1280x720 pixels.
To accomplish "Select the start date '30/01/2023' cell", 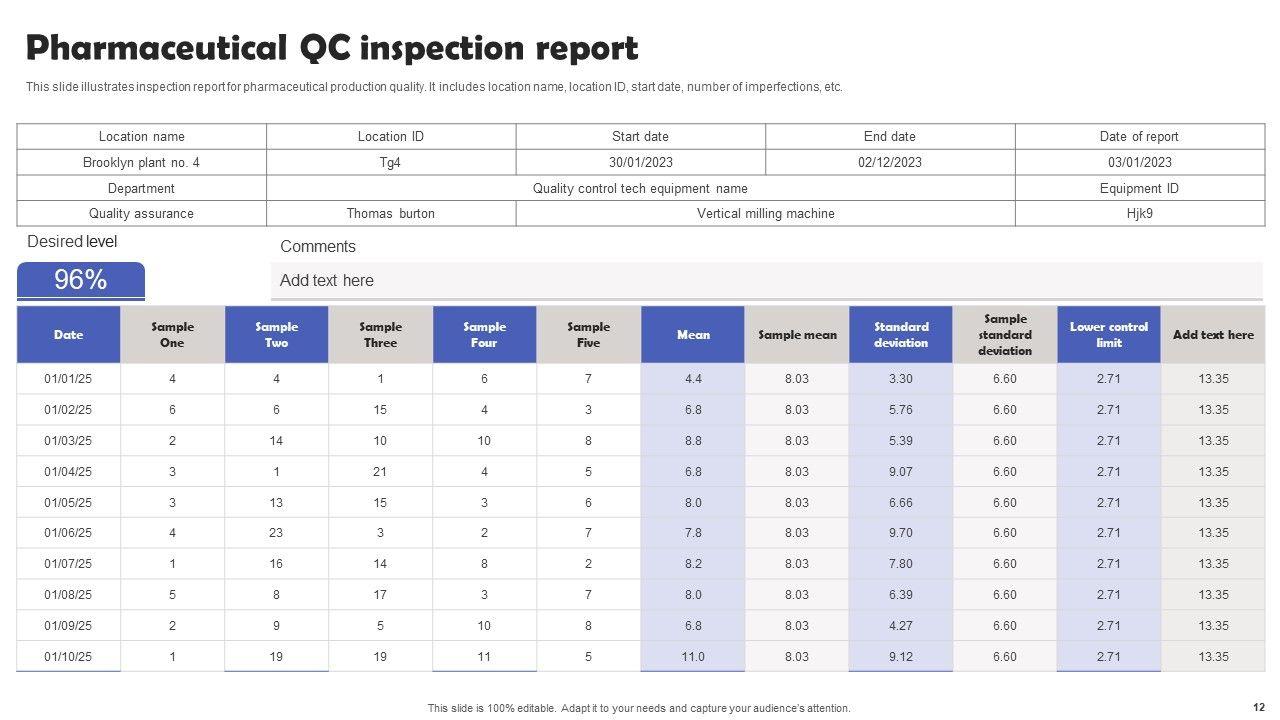I will tap(641, 162).
